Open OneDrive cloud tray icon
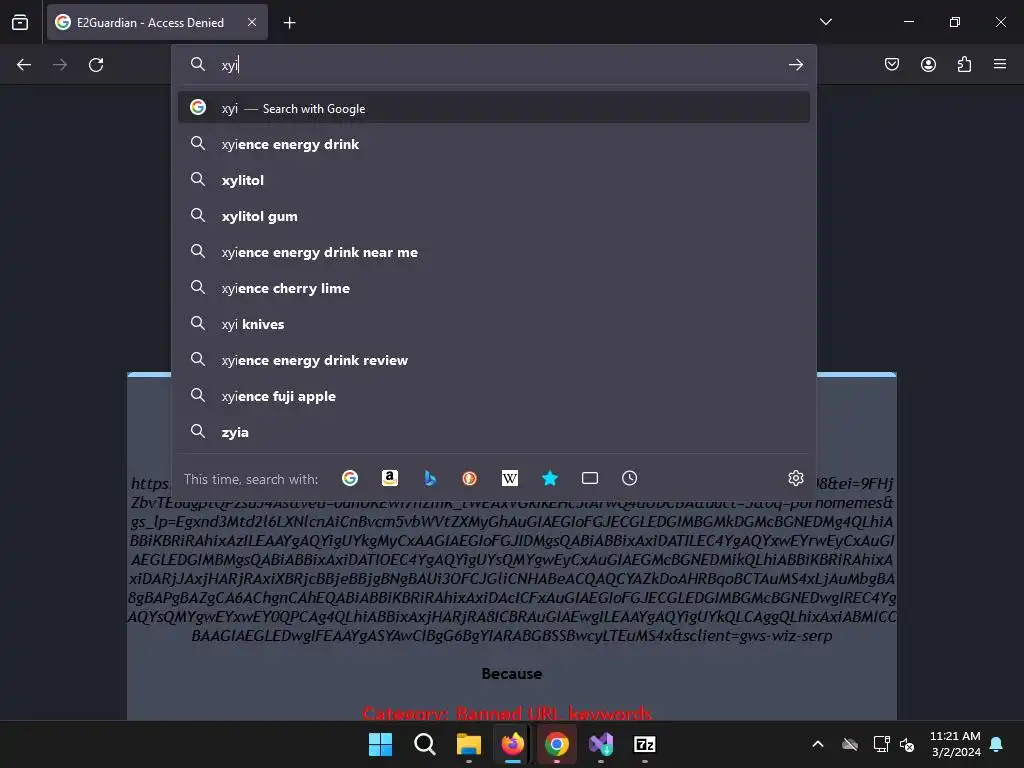 (x=850, y=744)
